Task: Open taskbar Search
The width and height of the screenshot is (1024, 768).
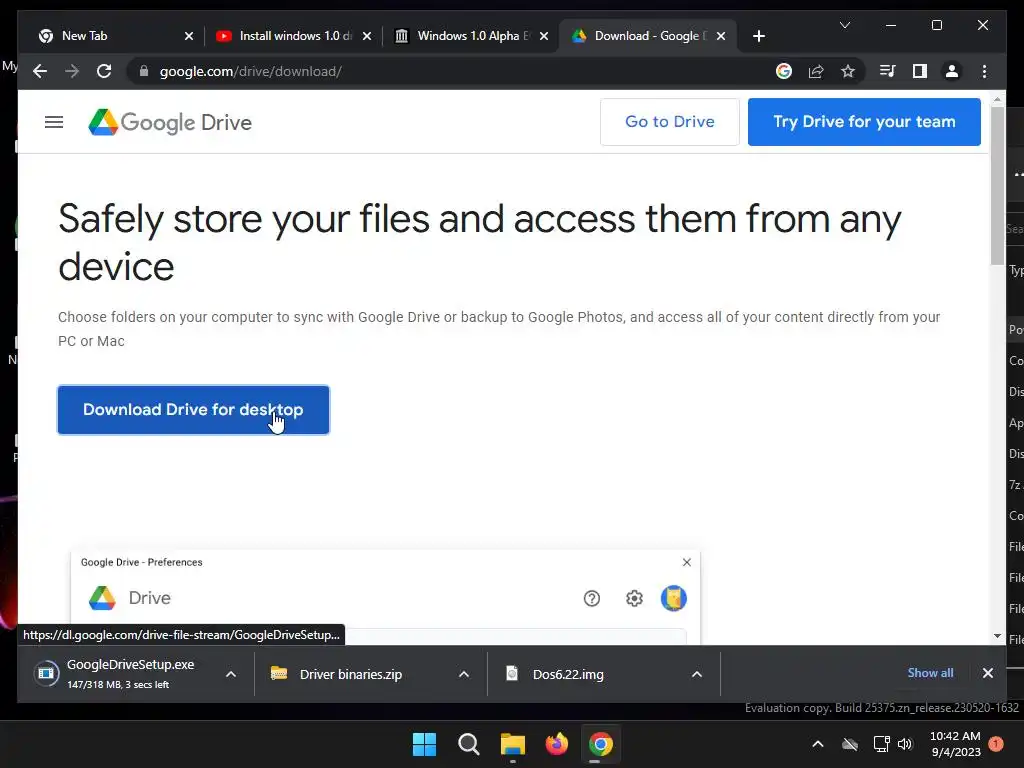Action: (x=469, y=744)
